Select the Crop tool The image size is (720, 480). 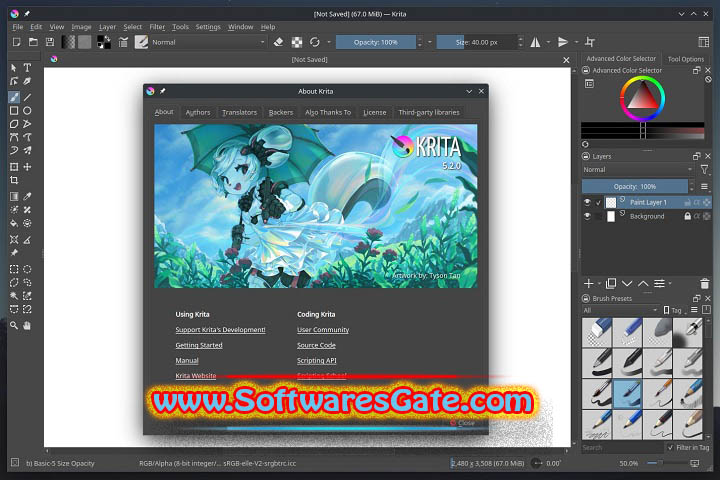(x=14, y=180)
